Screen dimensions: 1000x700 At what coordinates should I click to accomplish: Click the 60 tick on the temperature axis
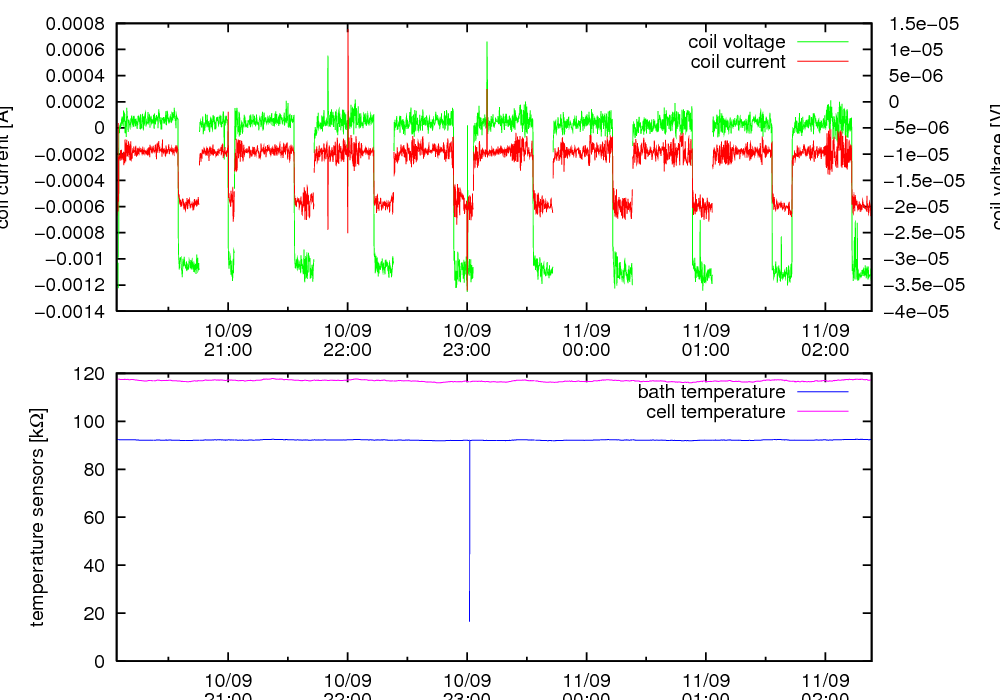point(94,517)
